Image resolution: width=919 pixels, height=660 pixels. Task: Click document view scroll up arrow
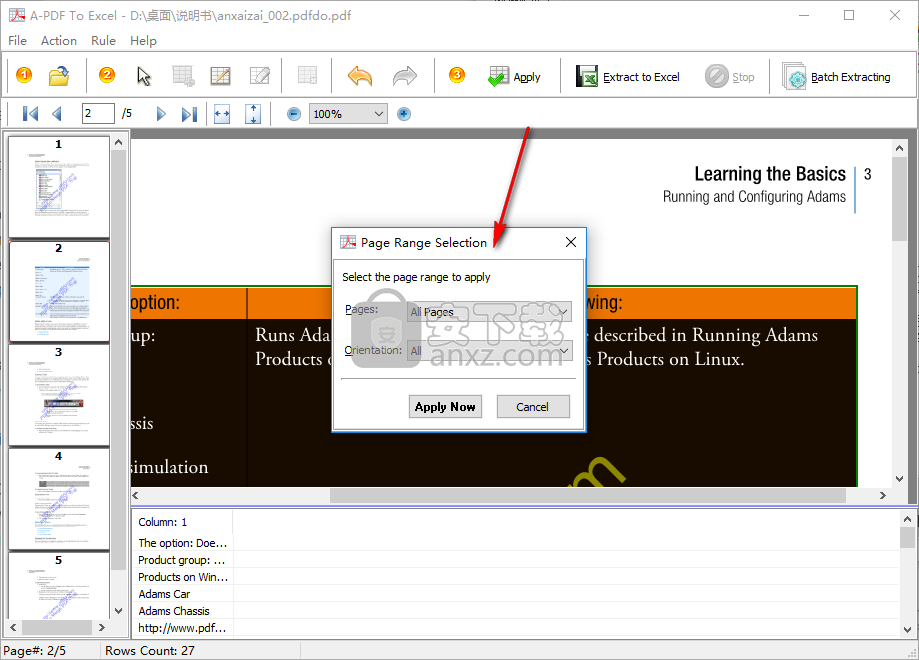900,148
